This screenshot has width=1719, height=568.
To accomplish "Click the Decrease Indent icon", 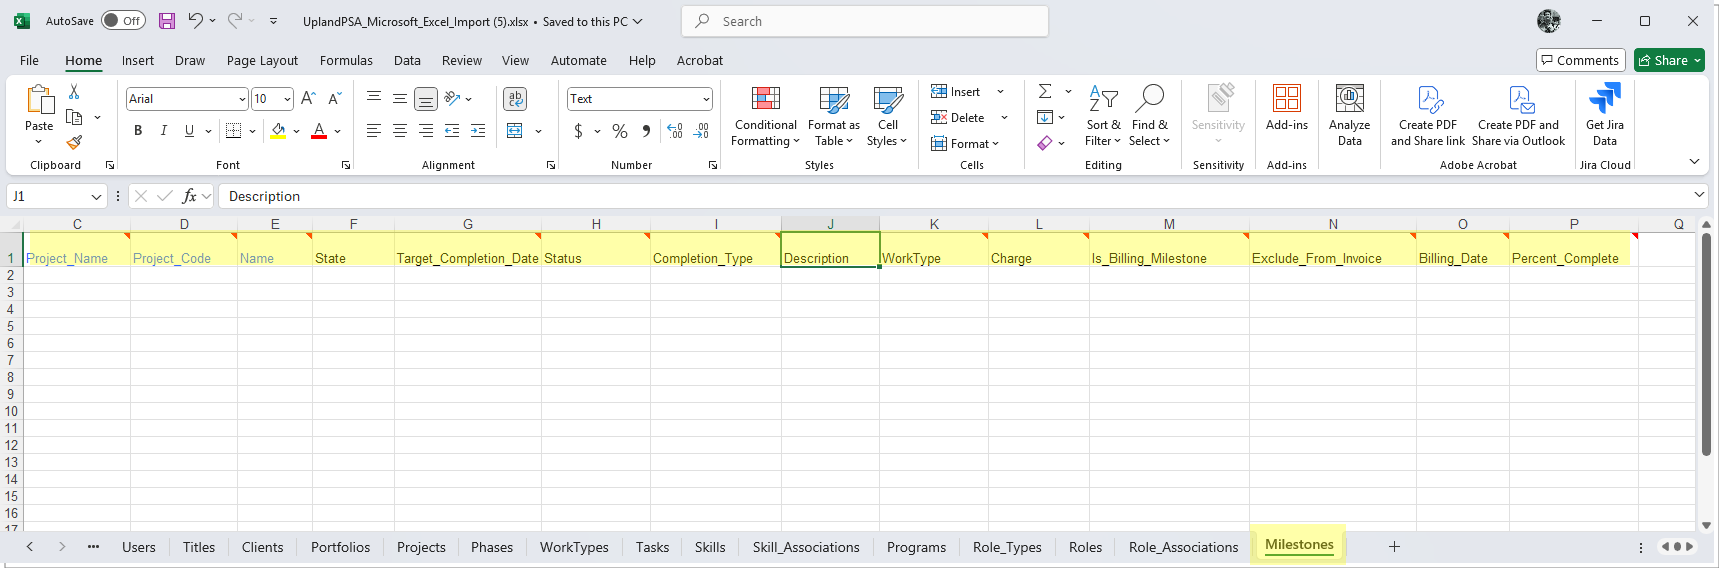I will tap(452, 131).
